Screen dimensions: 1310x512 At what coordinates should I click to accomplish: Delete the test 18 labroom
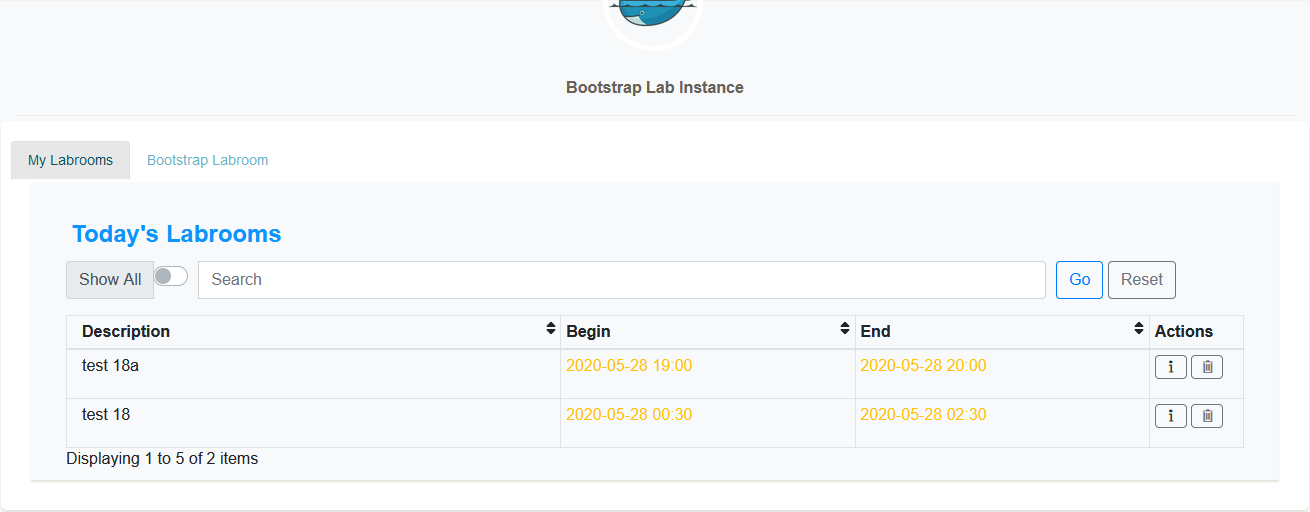click(1207, 416)
